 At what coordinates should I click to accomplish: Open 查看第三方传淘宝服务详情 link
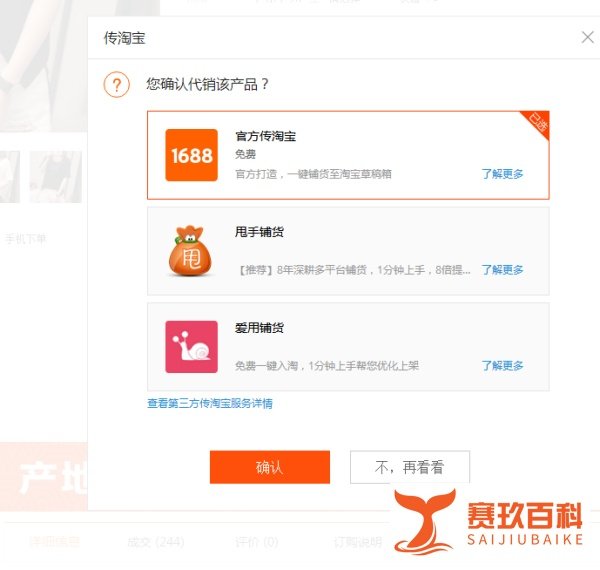pos(210,403)
